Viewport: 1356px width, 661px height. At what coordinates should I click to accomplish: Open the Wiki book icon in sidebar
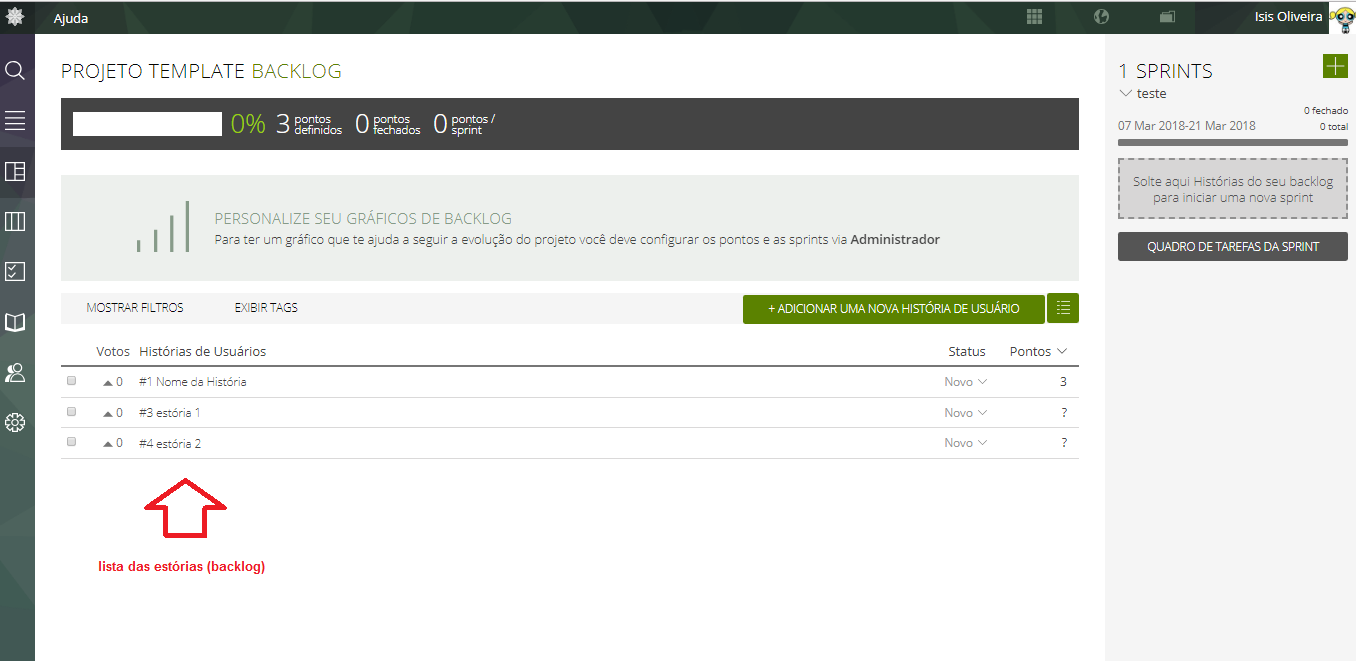15,322
